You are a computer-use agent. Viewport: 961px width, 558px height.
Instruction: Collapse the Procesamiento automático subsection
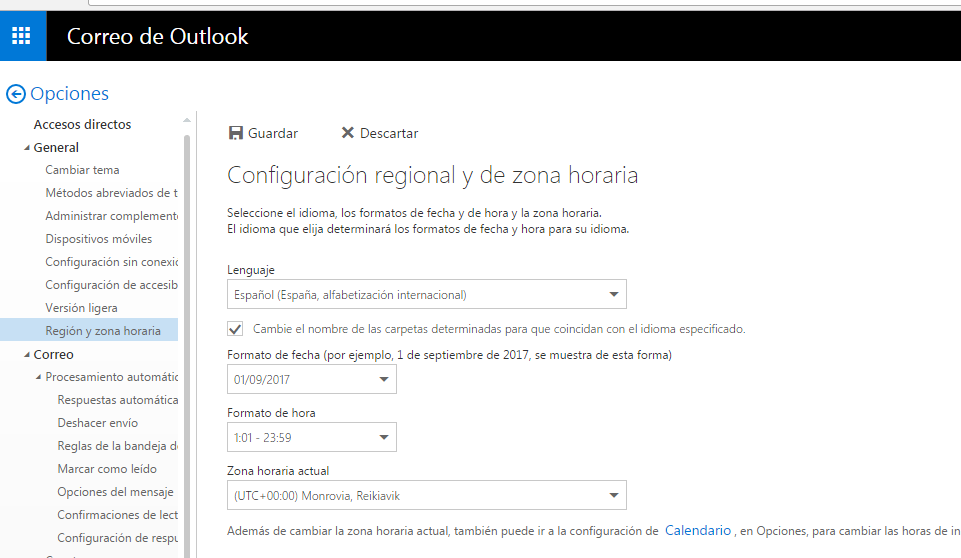(39, 377)
